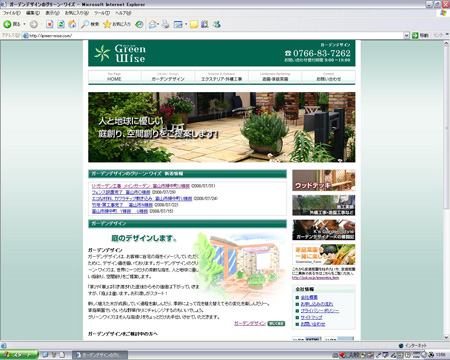
Task: Click the system tray clock
Action: pyautogui.click(x=441, y=355)
